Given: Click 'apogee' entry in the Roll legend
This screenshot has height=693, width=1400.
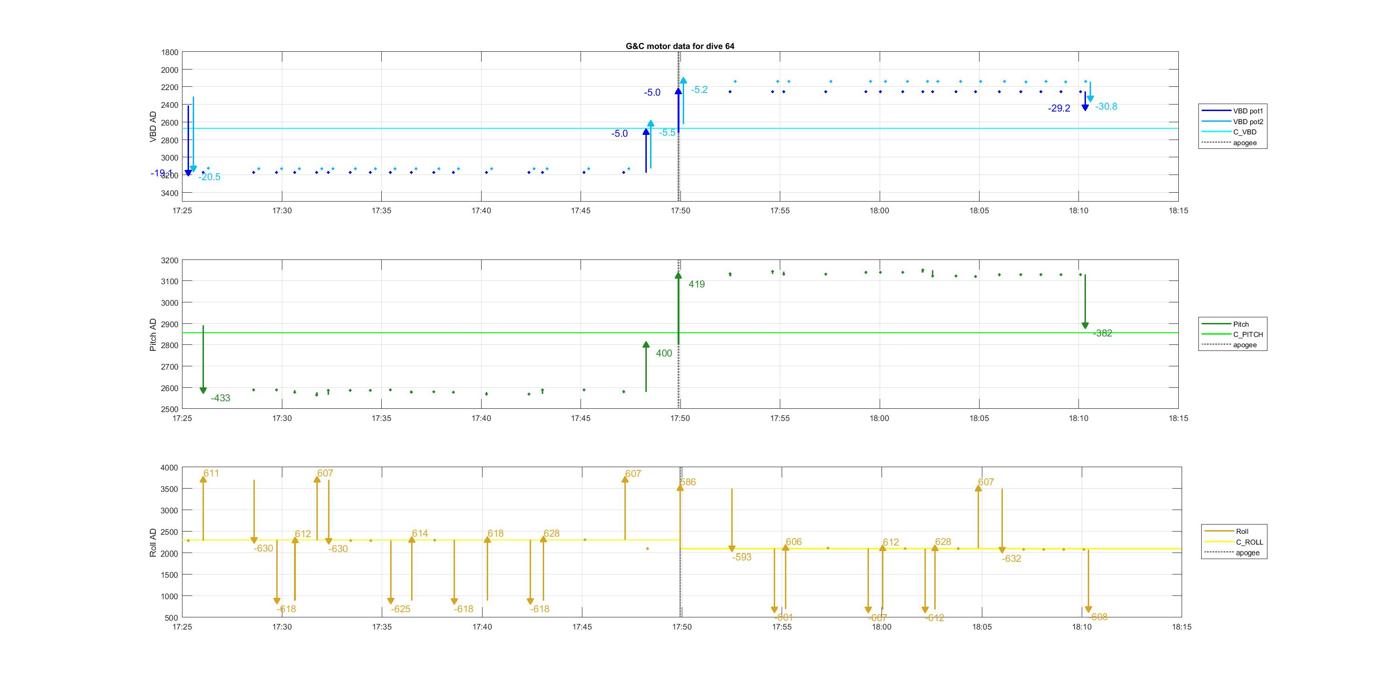Looking at the screenshot, I should click(x=1247, y=553).
